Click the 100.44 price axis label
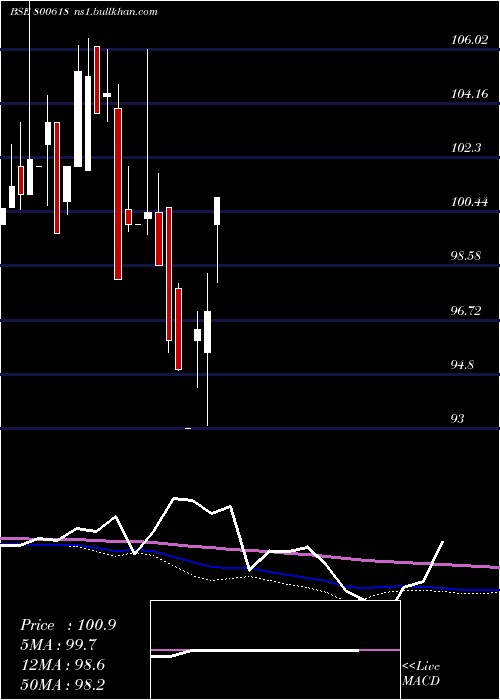 tap(469, 202)
